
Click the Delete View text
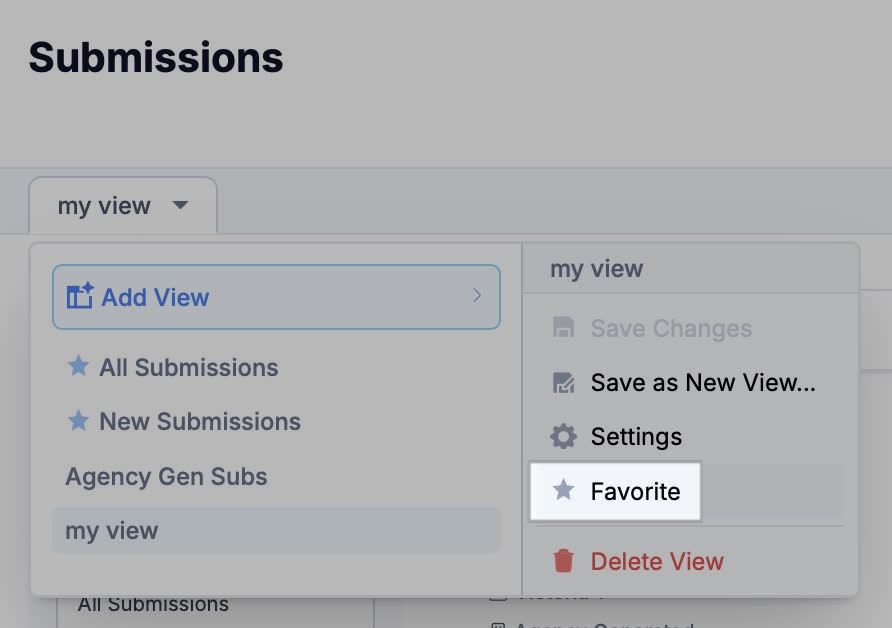(x=657, y=561)
